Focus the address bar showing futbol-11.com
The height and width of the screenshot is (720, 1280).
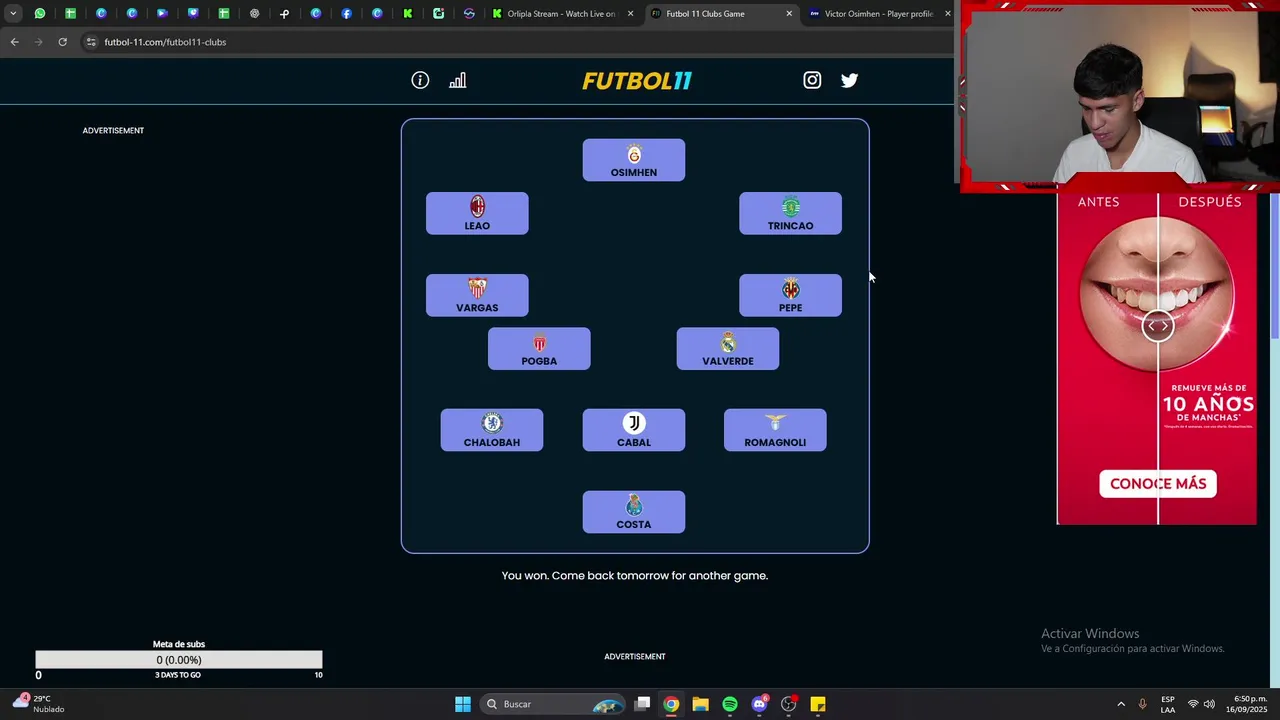tap(515, 42)
